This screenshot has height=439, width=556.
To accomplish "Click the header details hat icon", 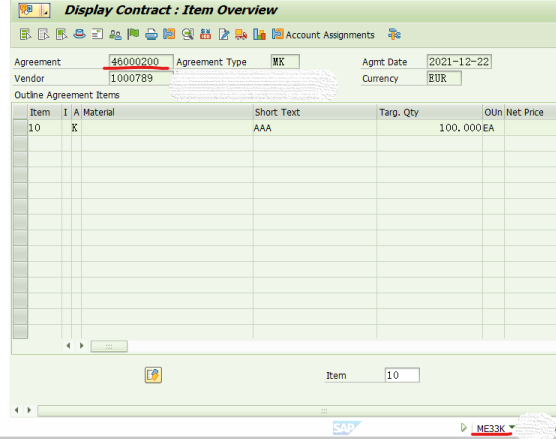I will (x=79, y=34).
